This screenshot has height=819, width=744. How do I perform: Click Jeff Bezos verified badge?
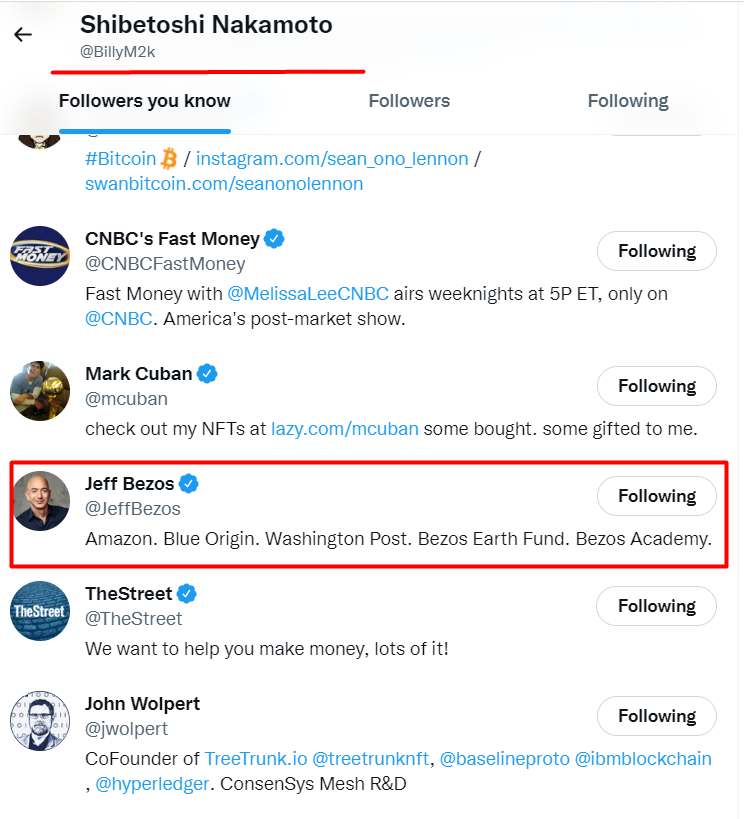pos(189,484)
